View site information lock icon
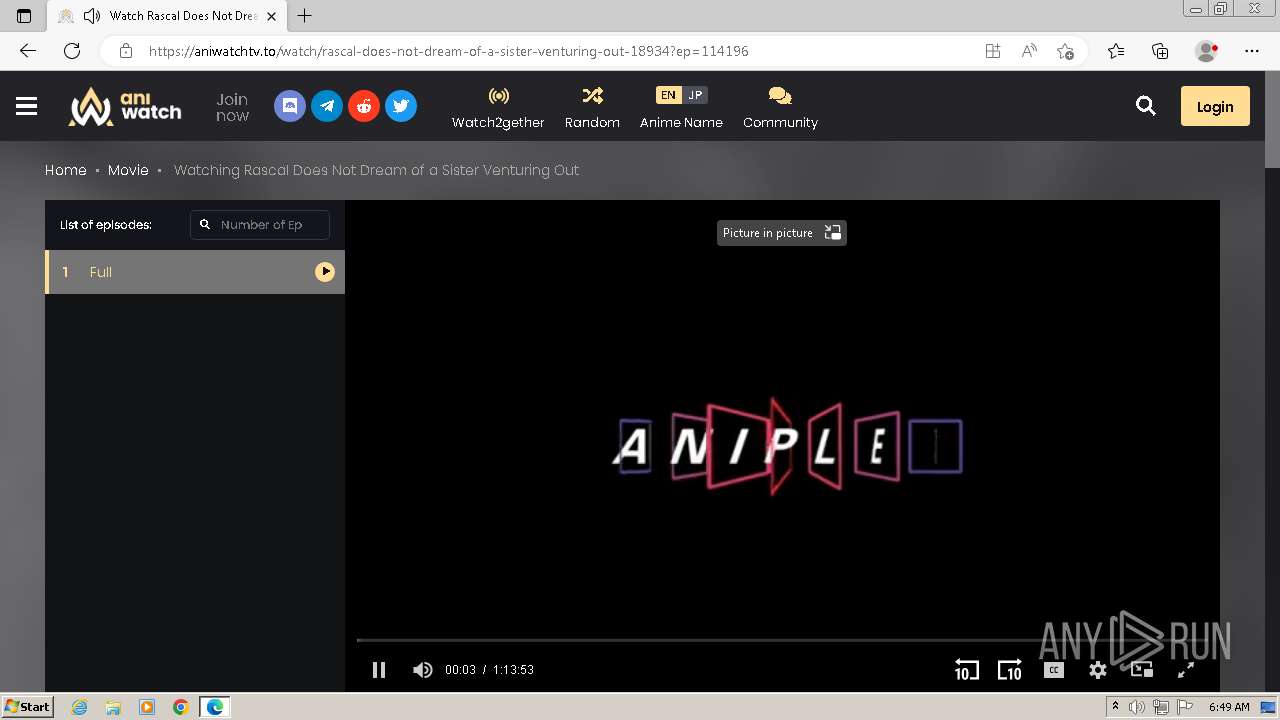 coord(125,51)
